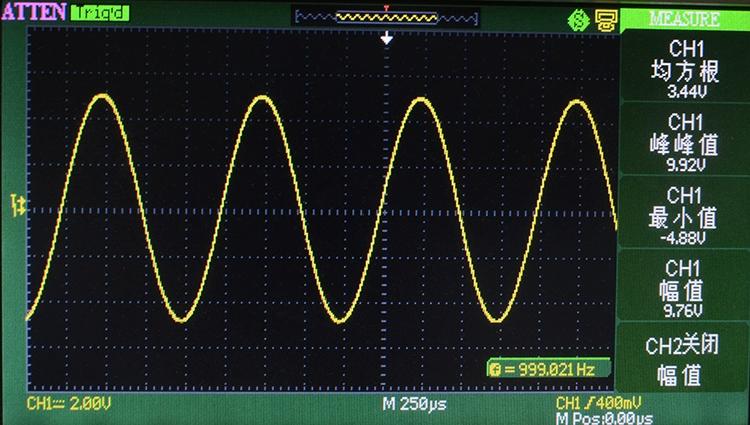
Task: Click the CH1 2.00V vertical scale readout
Action: (x=70, y=403)
